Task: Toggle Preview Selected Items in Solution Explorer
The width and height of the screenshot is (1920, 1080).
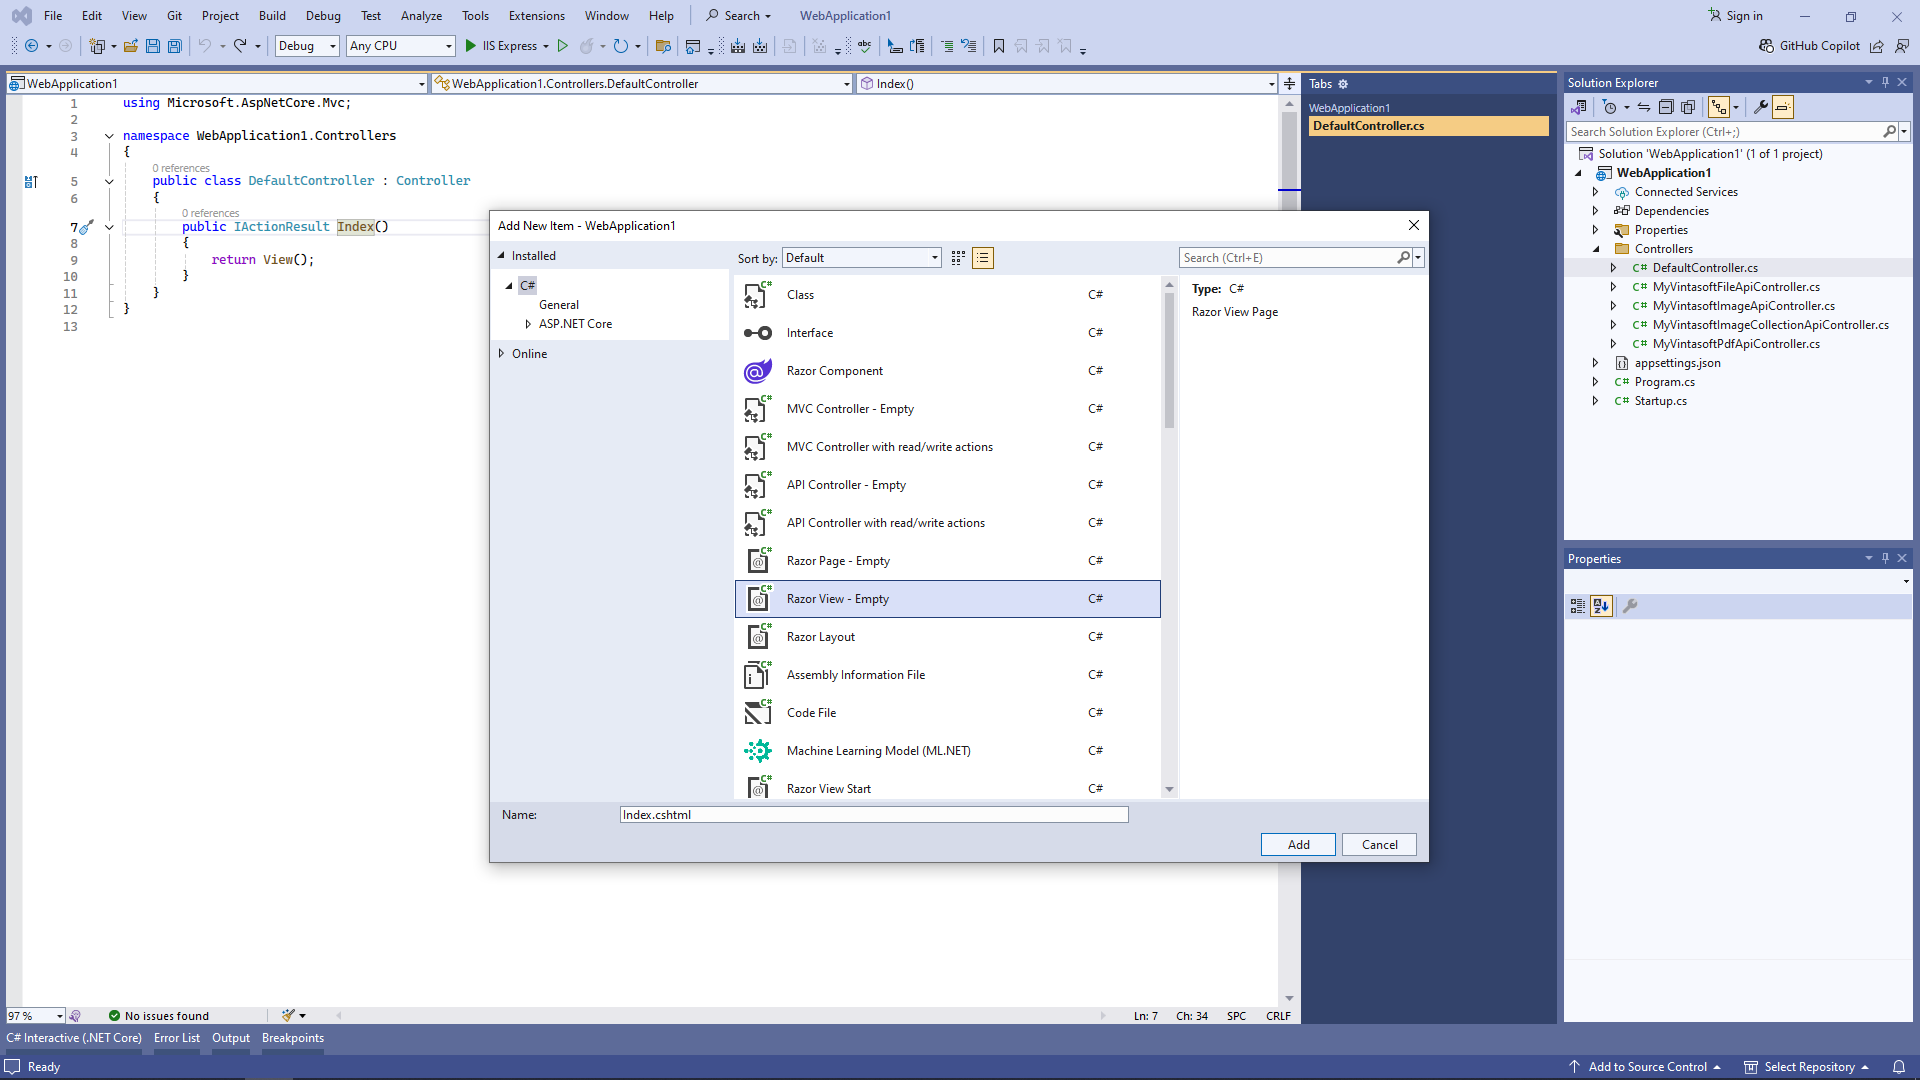Action: click(1783, 107)
